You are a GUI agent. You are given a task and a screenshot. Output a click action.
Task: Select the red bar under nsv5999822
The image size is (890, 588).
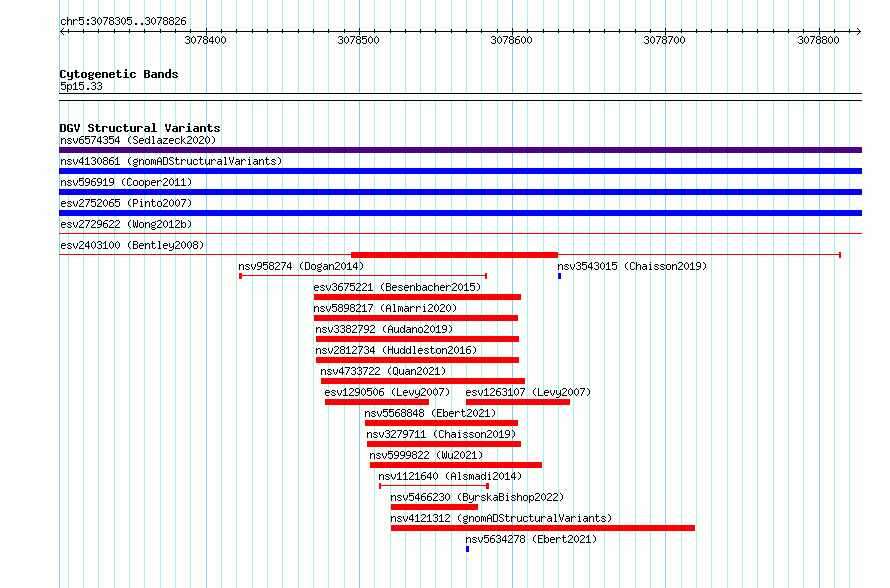point(456,465)
